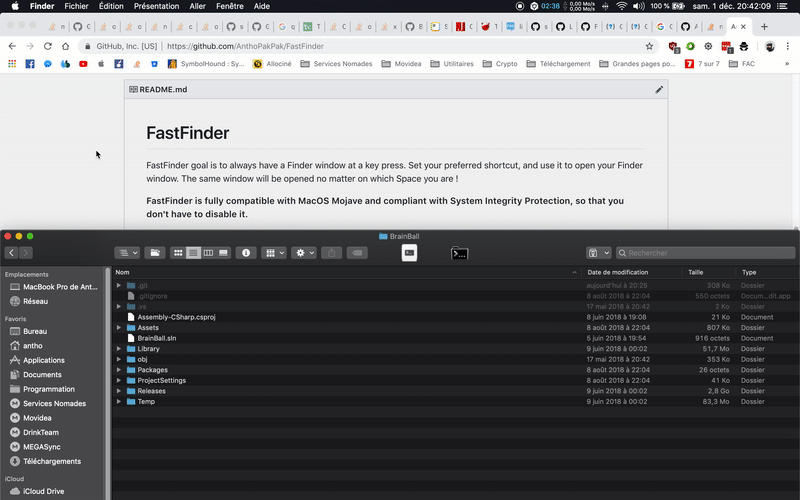Show info for selected item in Finder

[246, 253]
